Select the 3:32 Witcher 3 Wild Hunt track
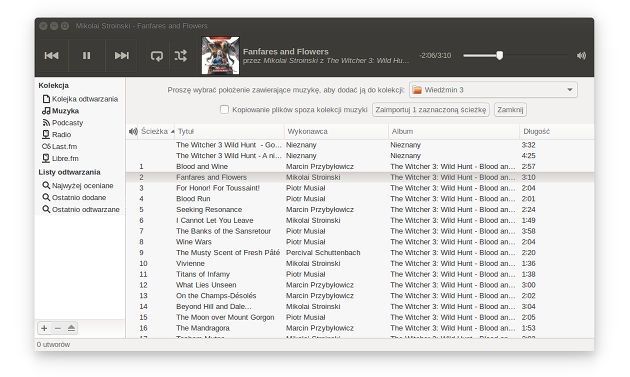 [x=360, y=145]
